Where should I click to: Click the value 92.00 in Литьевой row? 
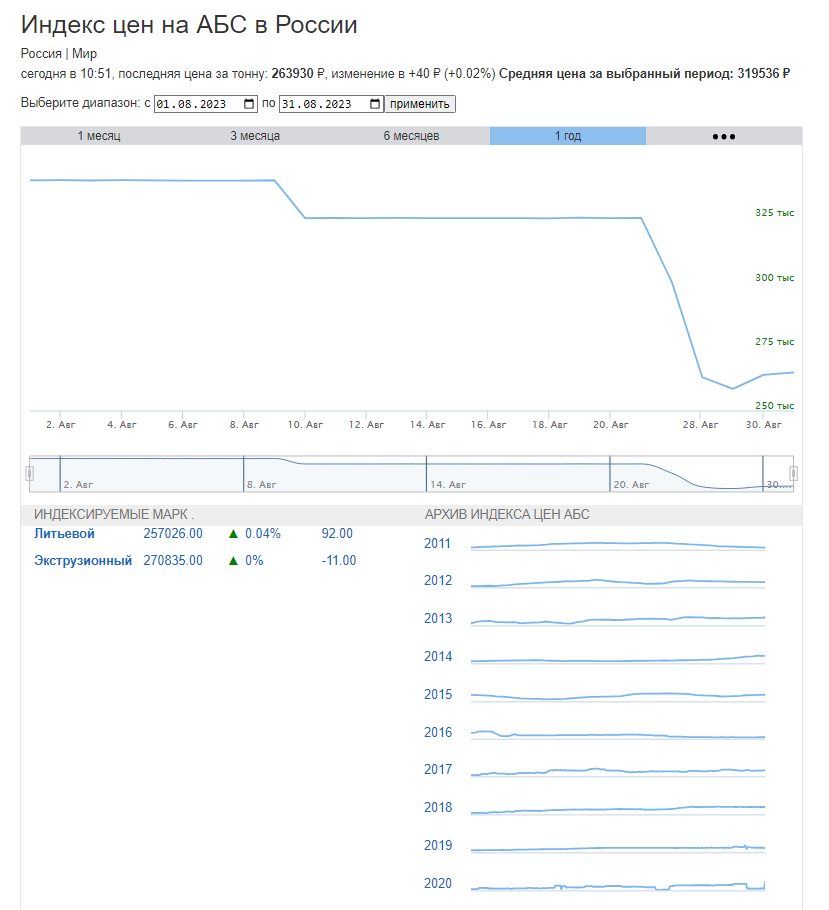pos(337,533)
